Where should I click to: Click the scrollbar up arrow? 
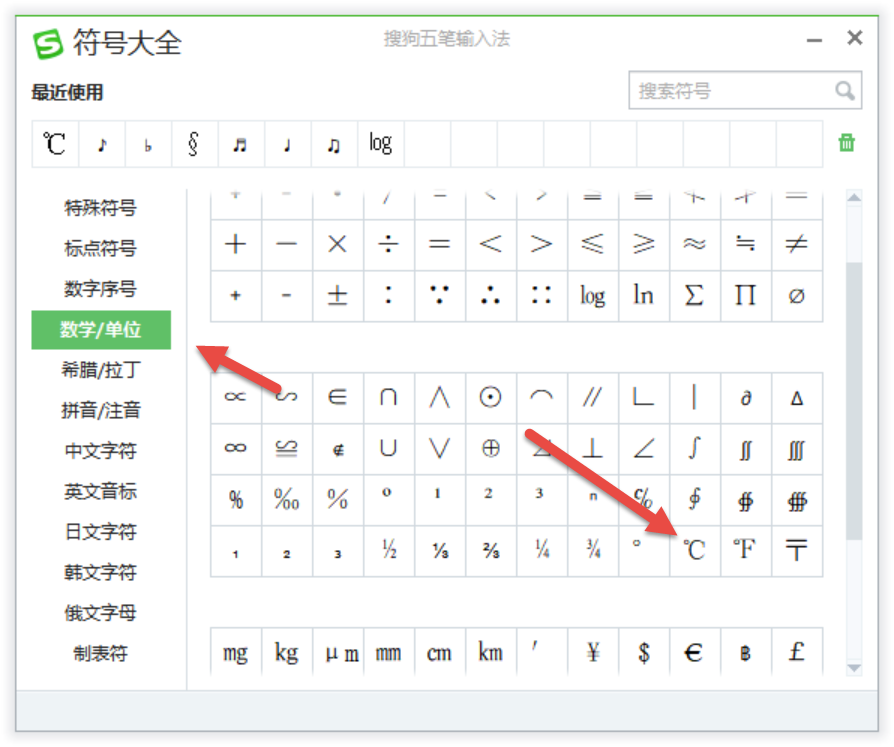click(x=854, y=197)
